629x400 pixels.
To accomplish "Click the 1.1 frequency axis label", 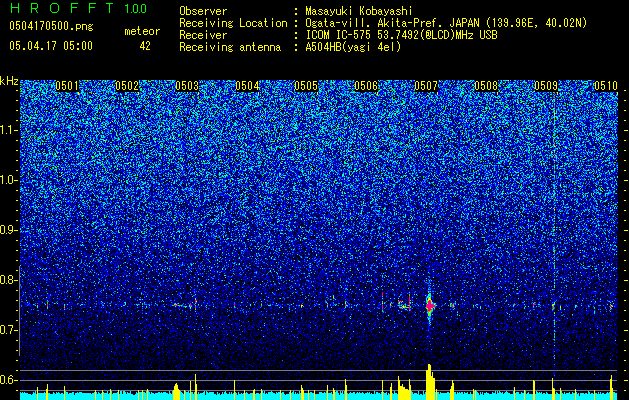I will [8, 130].
